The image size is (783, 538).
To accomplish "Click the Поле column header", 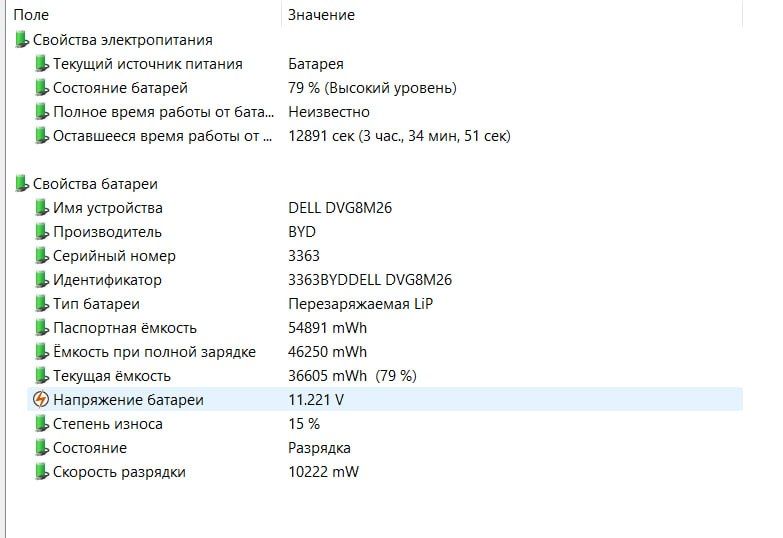I will tap(31, 15).
